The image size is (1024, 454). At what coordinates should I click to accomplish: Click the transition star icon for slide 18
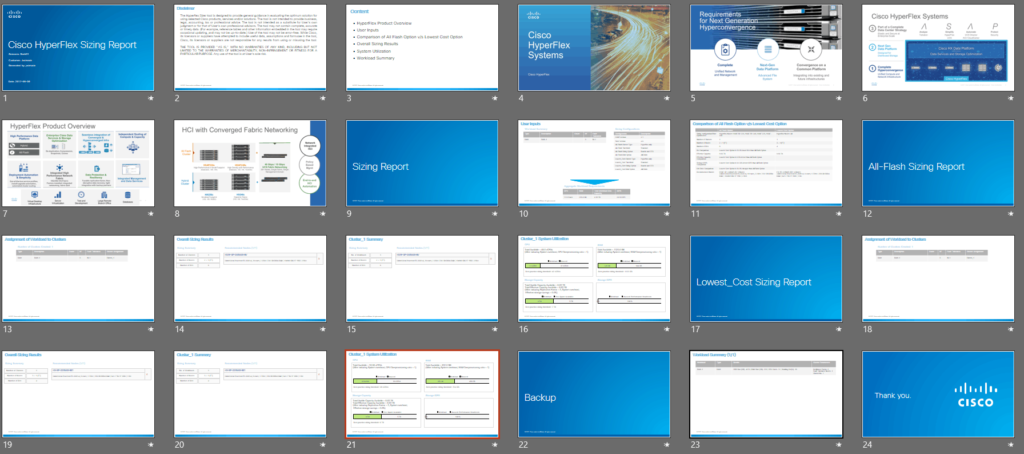[x=1011, y=329]
